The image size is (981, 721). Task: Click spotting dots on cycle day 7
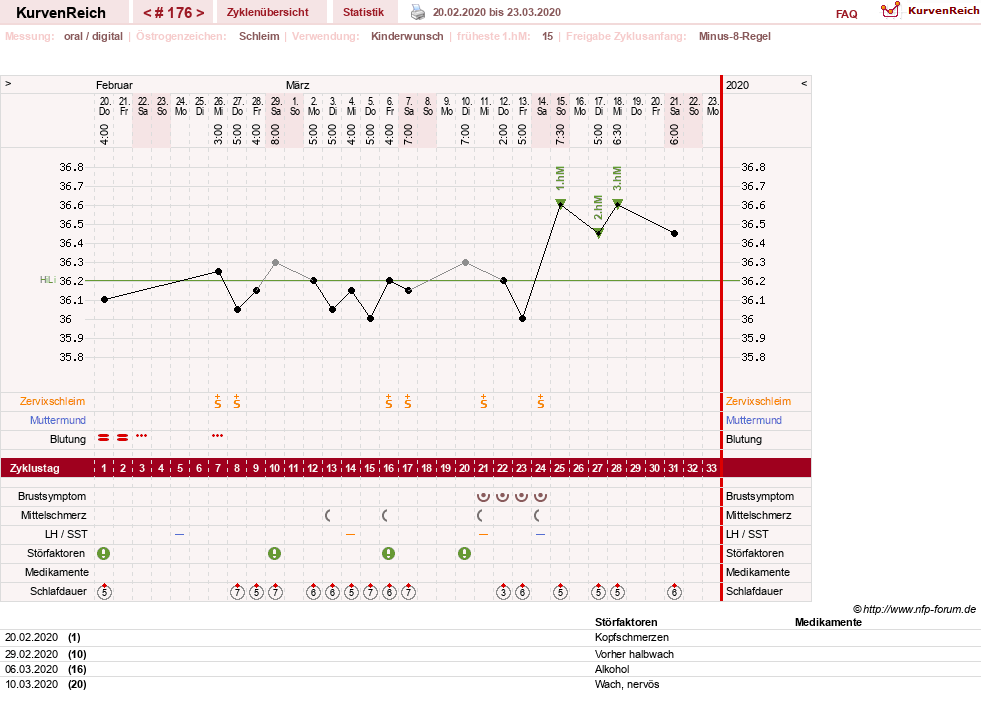218,436
